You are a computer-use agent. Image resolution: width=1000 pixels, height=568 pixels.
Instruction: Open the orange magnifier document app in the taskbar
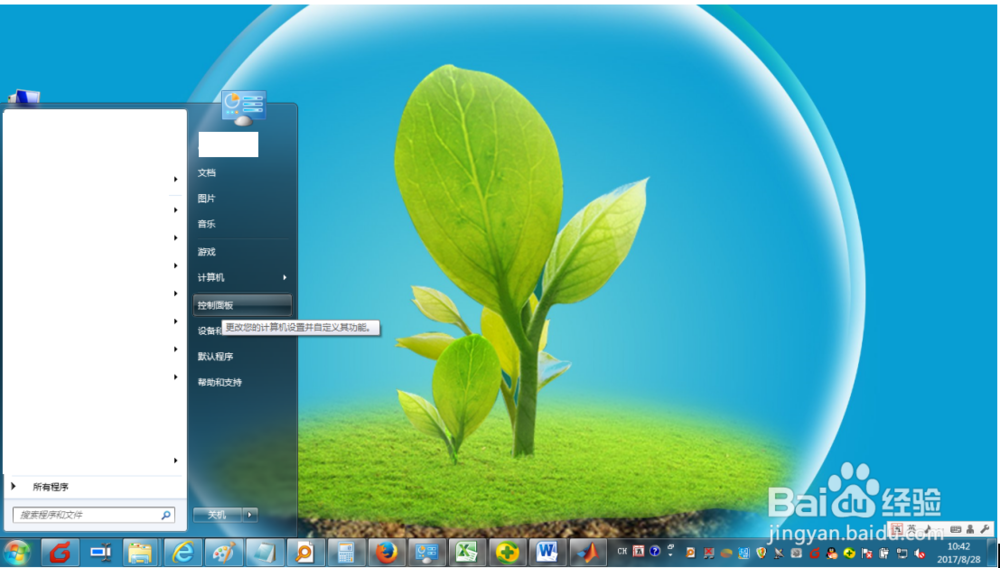[x=305, y=553]
